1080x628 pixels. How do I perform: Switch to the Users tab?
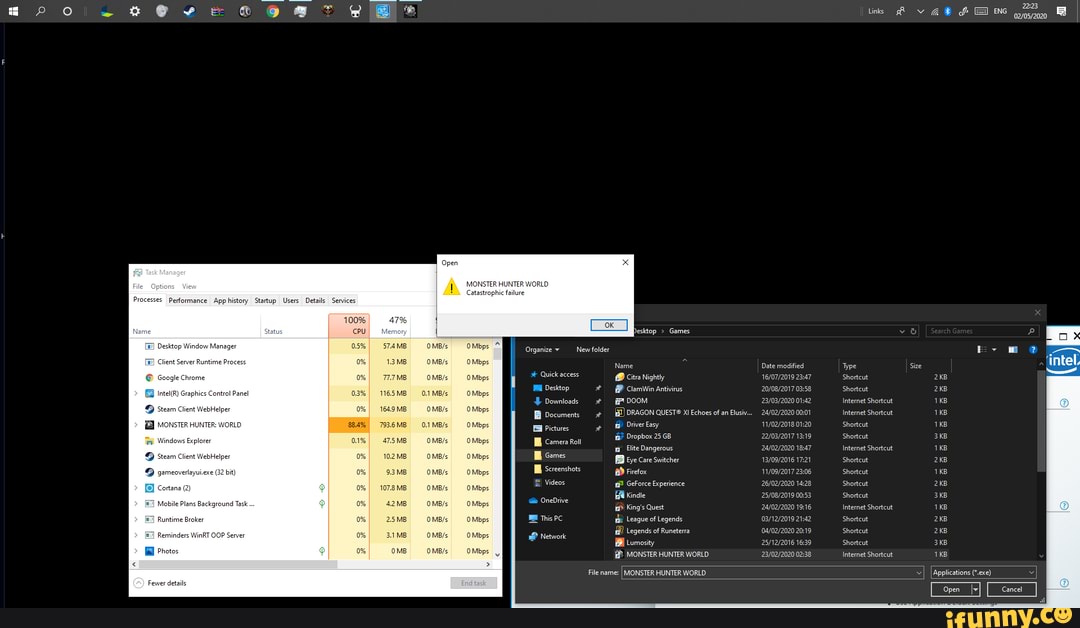[291, 301]
